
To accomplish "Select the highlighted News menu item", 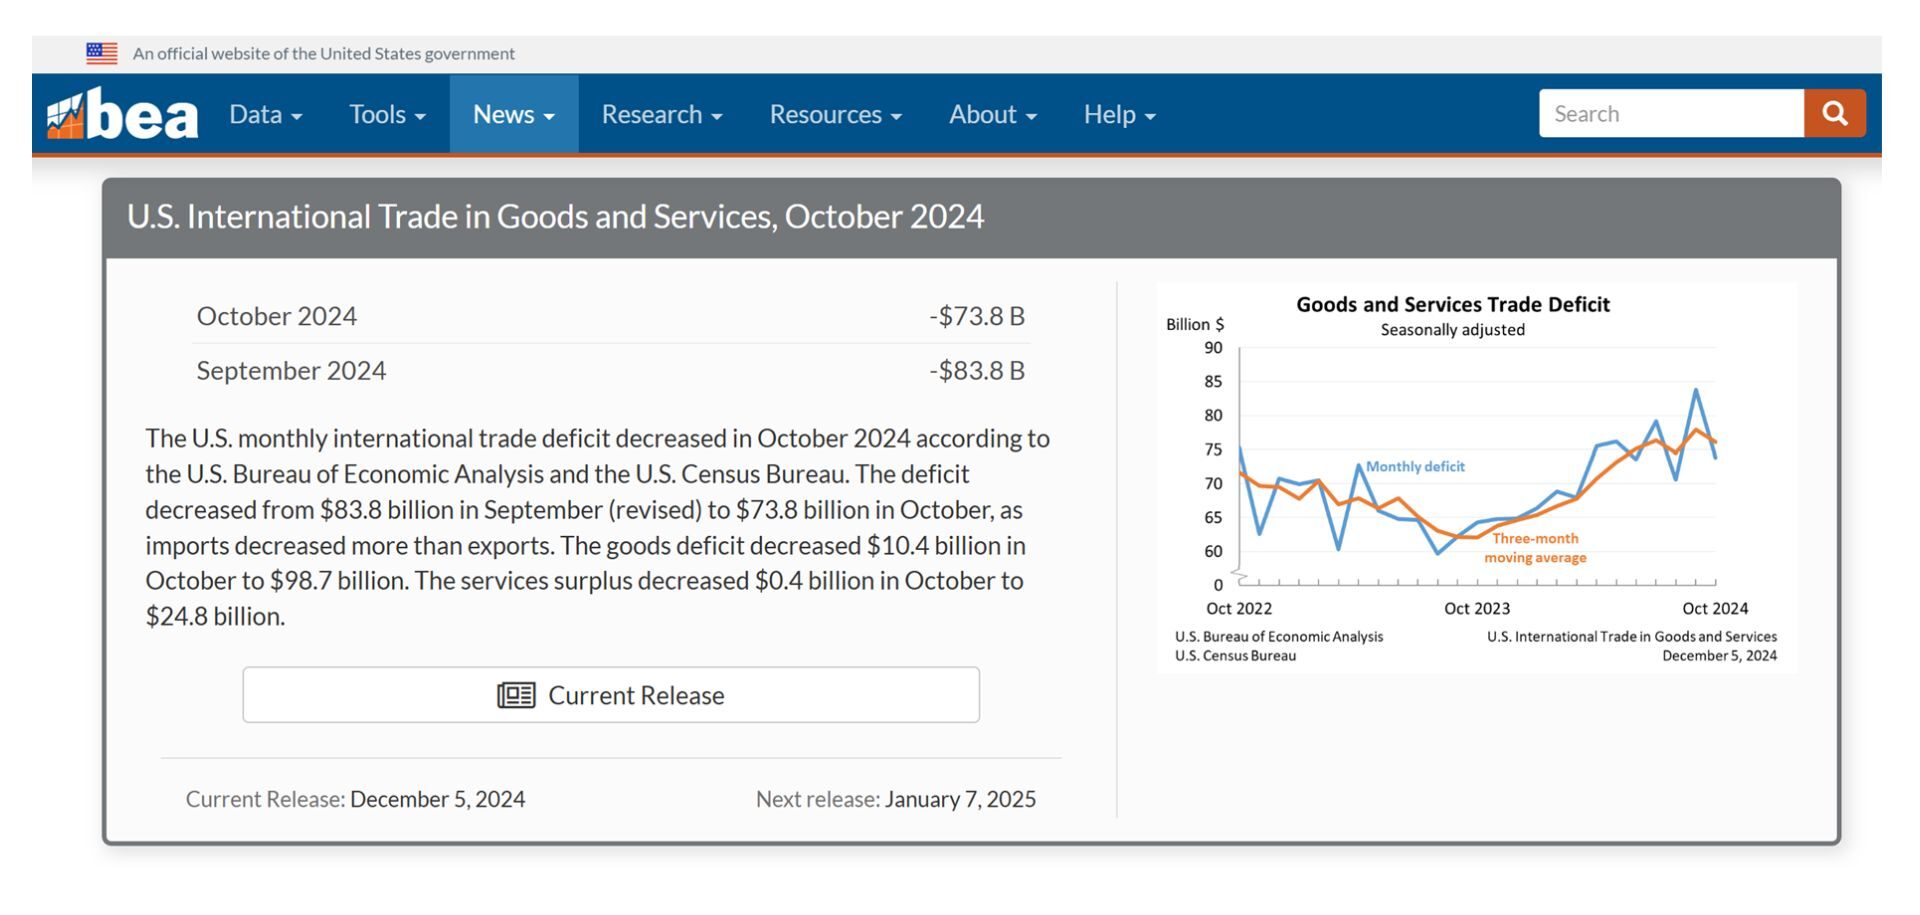I will (x=513, y=115).
